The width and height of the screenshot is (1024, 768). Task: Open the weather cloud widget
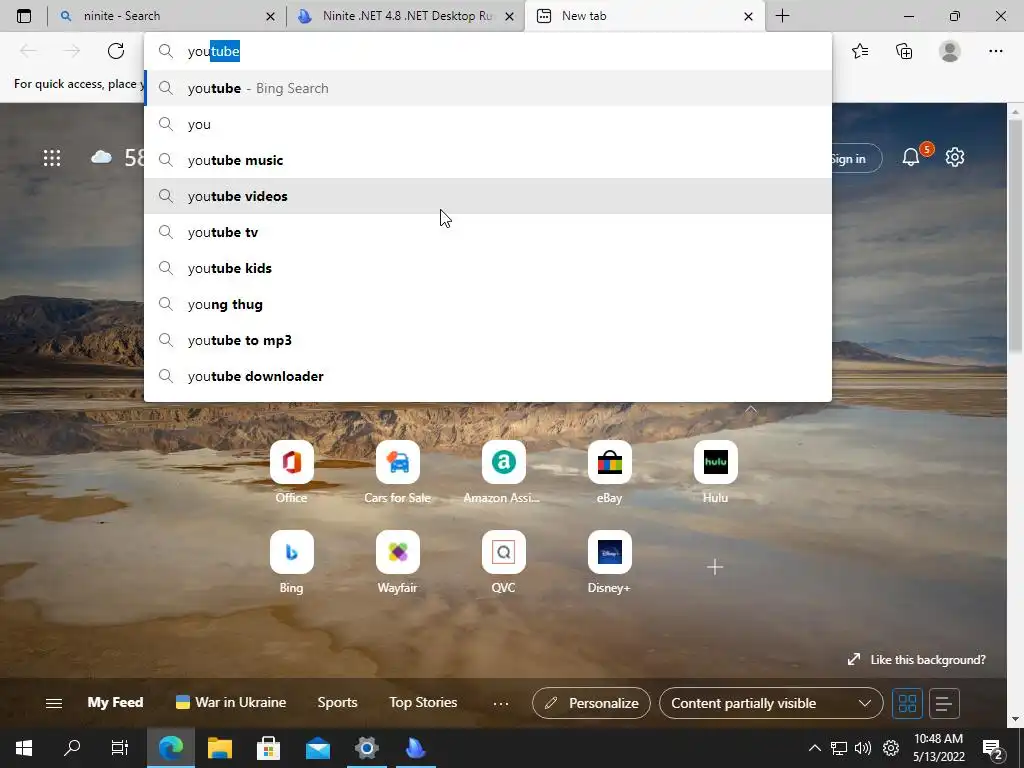101,157
